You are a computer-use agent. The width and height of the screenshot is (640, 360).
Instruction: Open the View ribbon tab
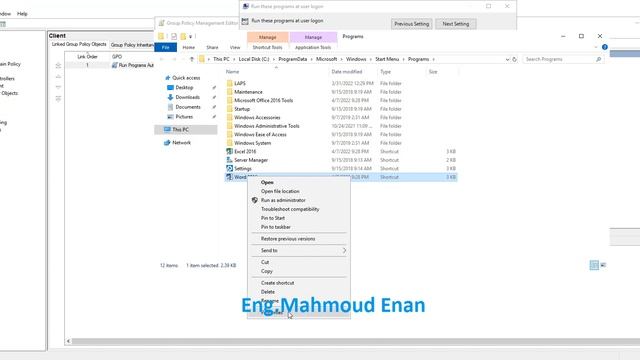[235, 47]
